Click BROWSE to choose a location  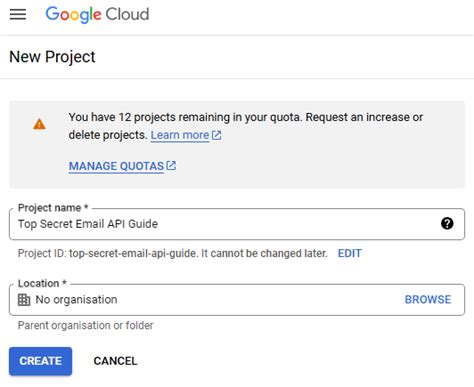click(428, 299)
